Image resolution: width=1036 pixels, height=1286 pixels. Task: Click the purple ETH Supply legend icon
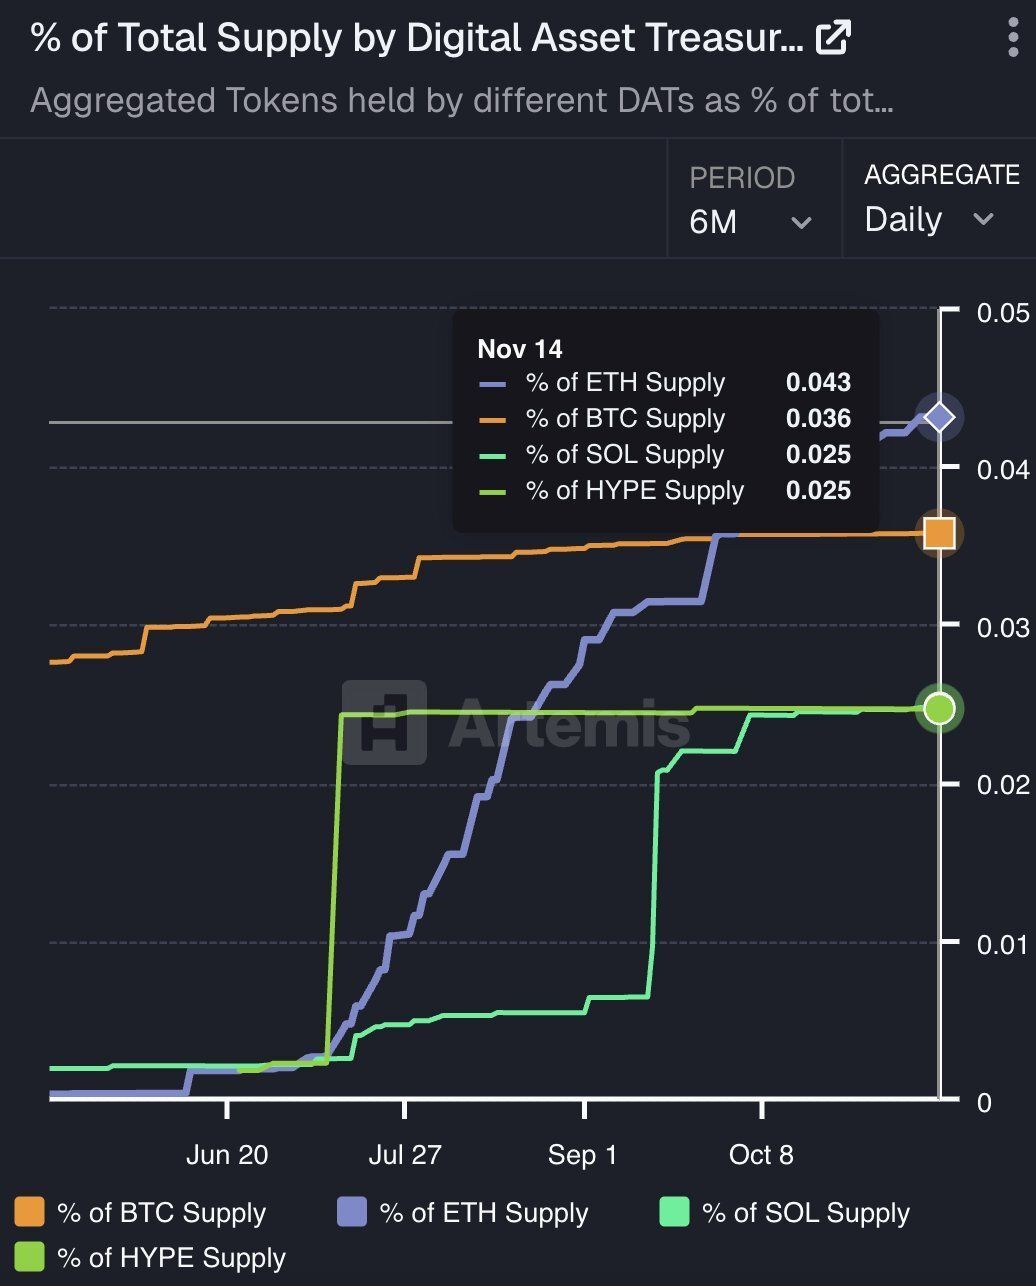(x=352, y=1212)
